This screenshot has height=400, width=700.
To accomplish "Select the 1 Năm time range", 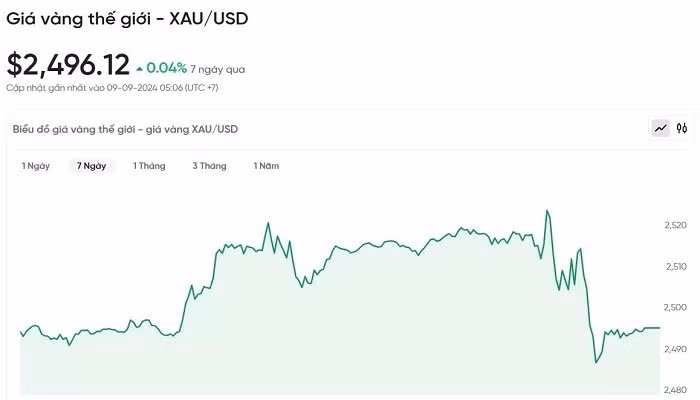I will click(x=266, y=166).
